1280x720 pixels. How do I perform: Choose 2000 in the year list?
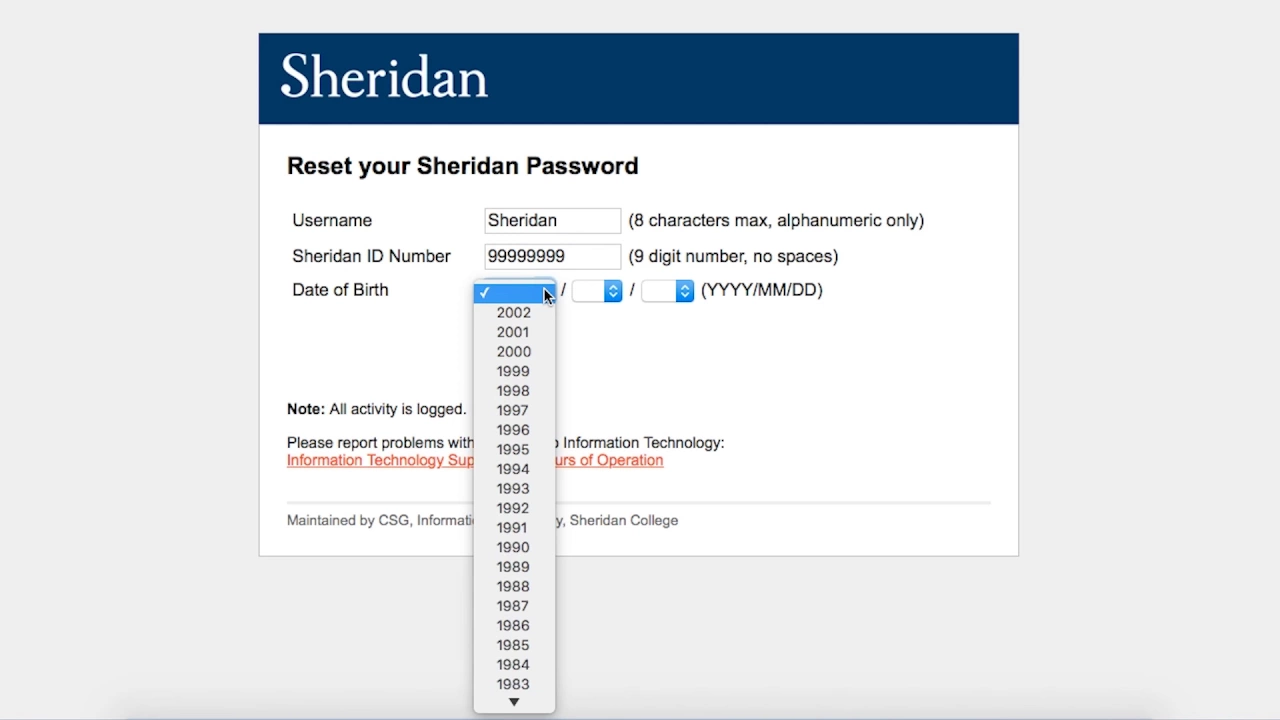coord(514,352)
